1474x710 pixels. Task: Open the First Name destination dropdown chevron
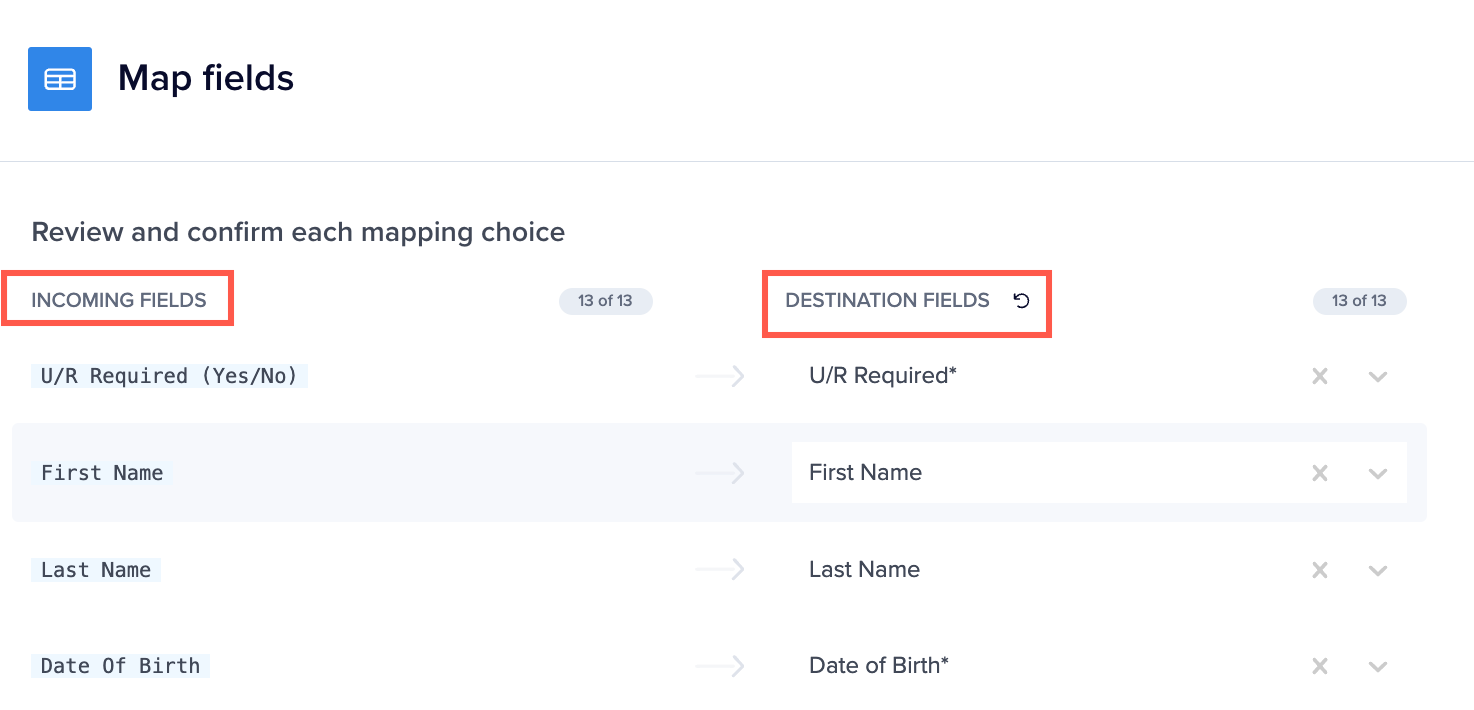(1378, 474)
